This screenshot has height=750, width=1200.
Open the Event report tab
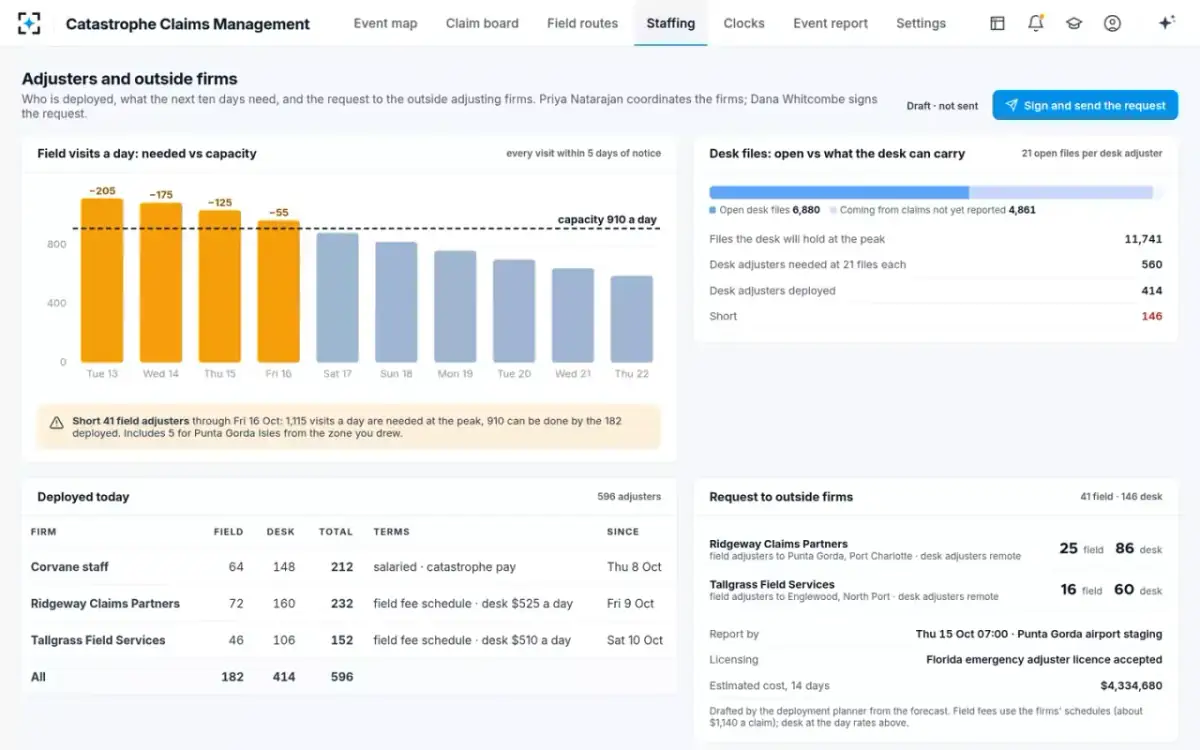[830, 23]
